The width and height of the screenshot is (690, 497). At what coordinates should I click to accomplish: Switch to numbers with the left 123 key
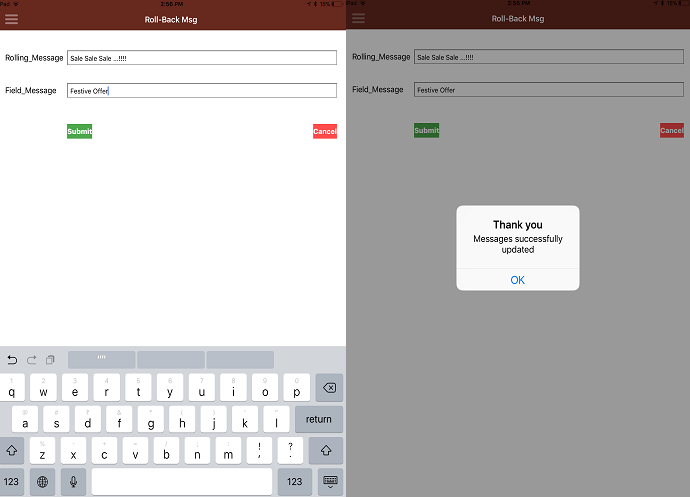pos(14,481)
